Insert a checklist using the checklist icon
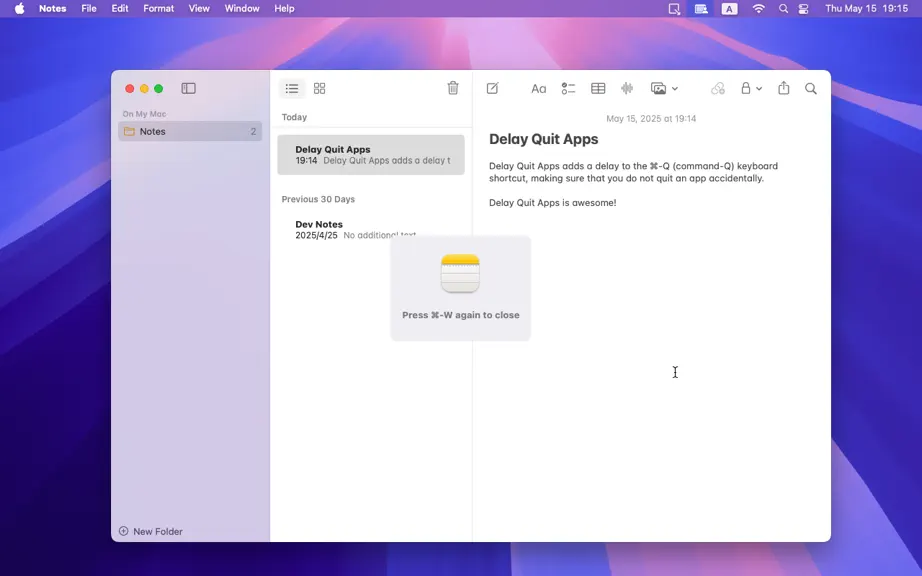The width and height of the screenshot is (922, 576). point(568,88)
